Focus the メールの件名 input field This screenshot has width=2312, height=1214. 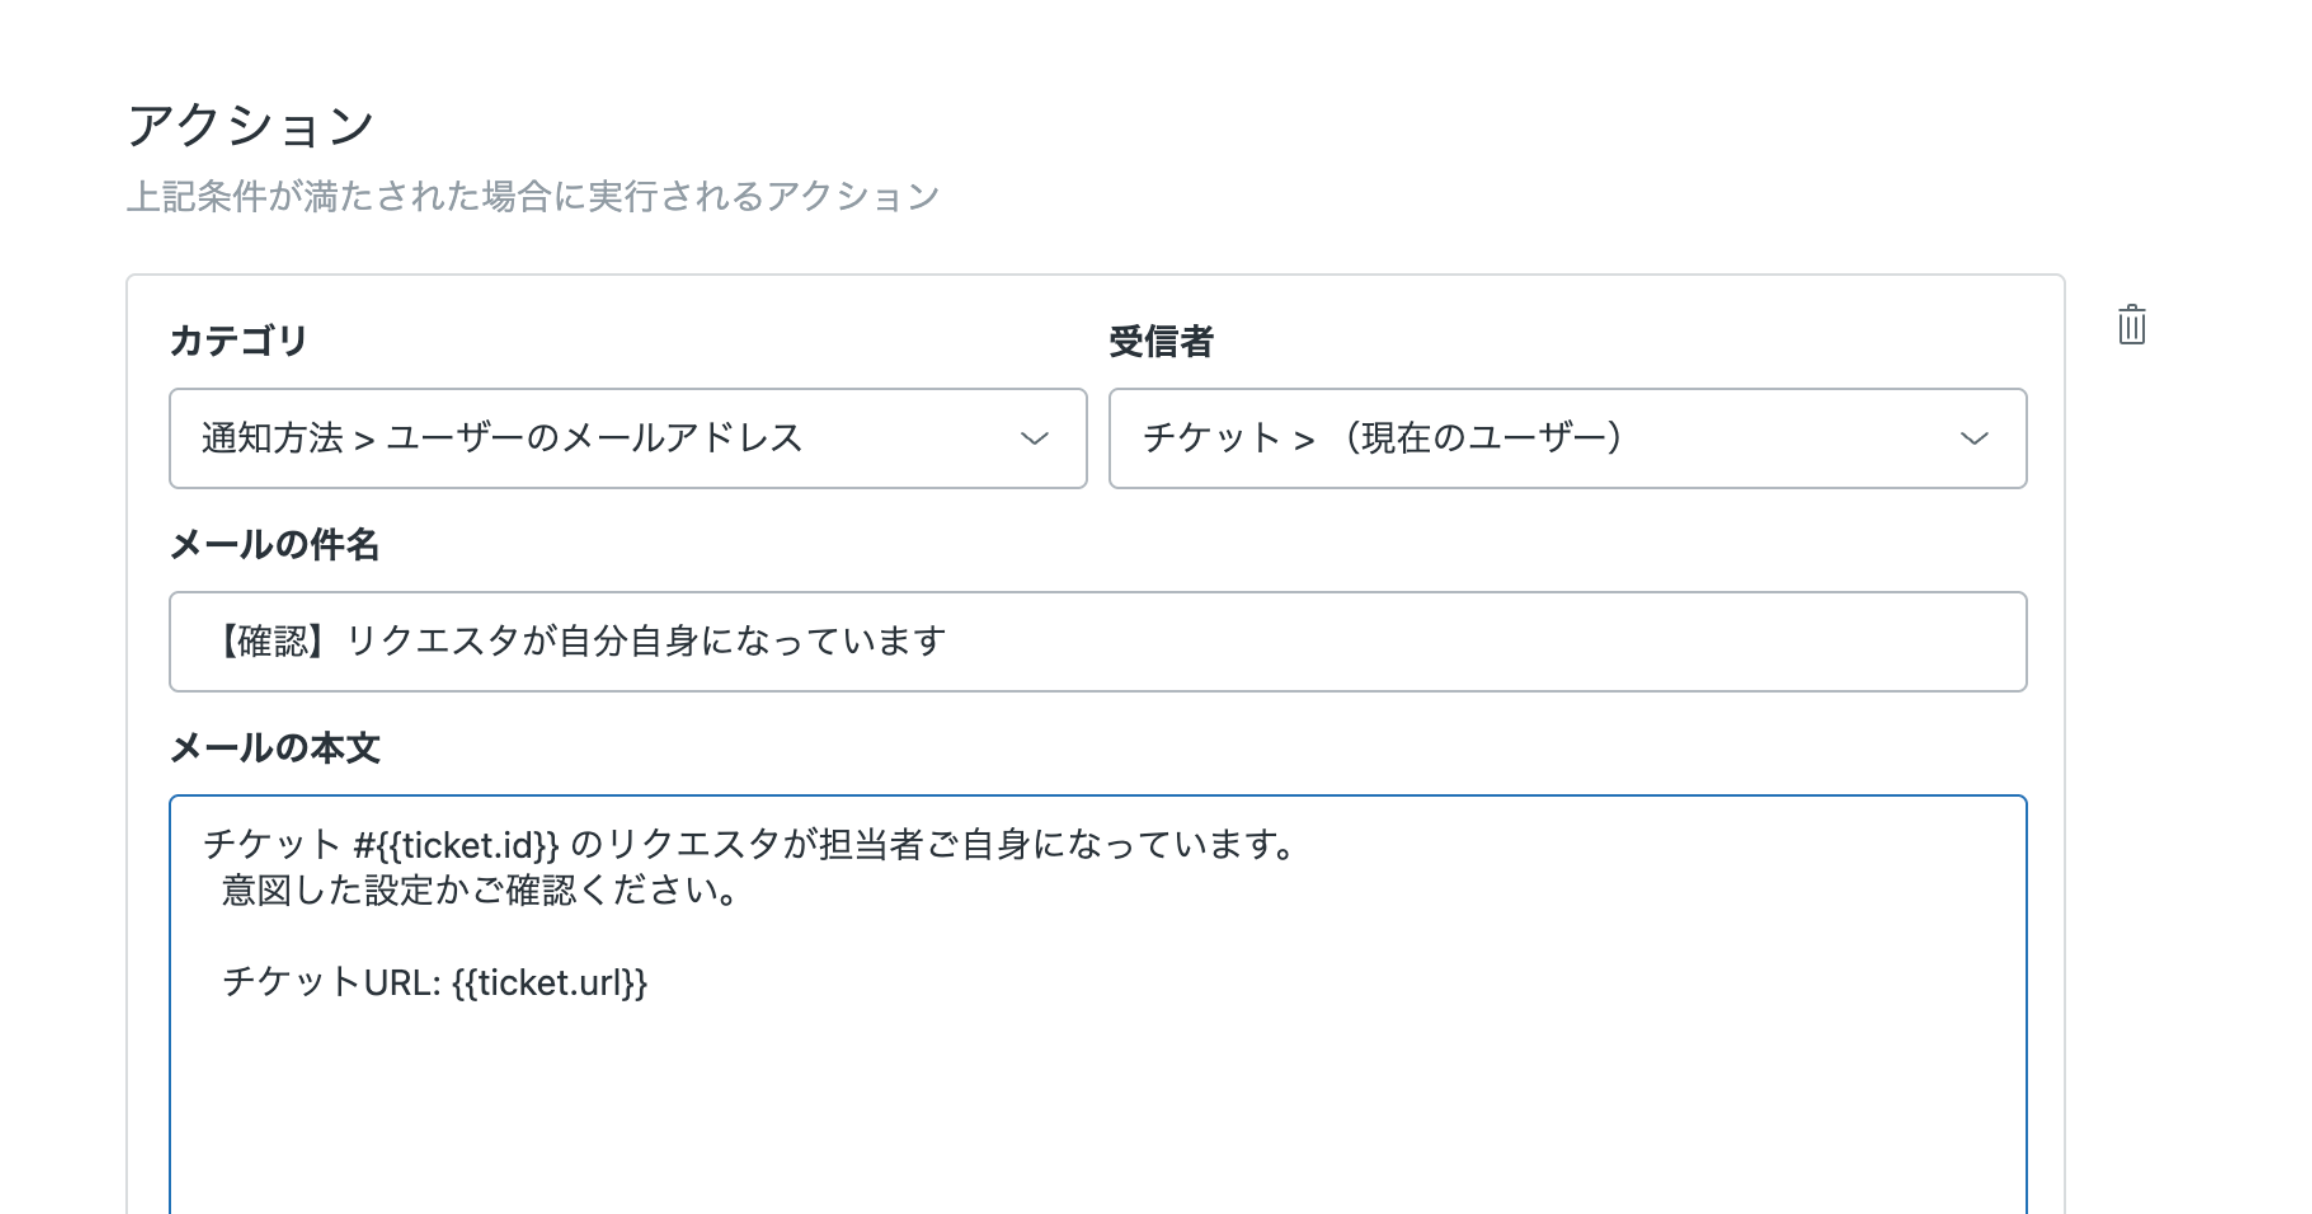point(1400,641)
